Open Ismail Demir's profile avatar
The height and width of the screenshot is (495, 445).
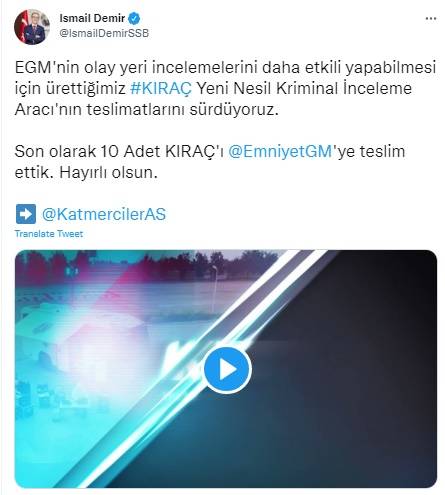point(32,27)
